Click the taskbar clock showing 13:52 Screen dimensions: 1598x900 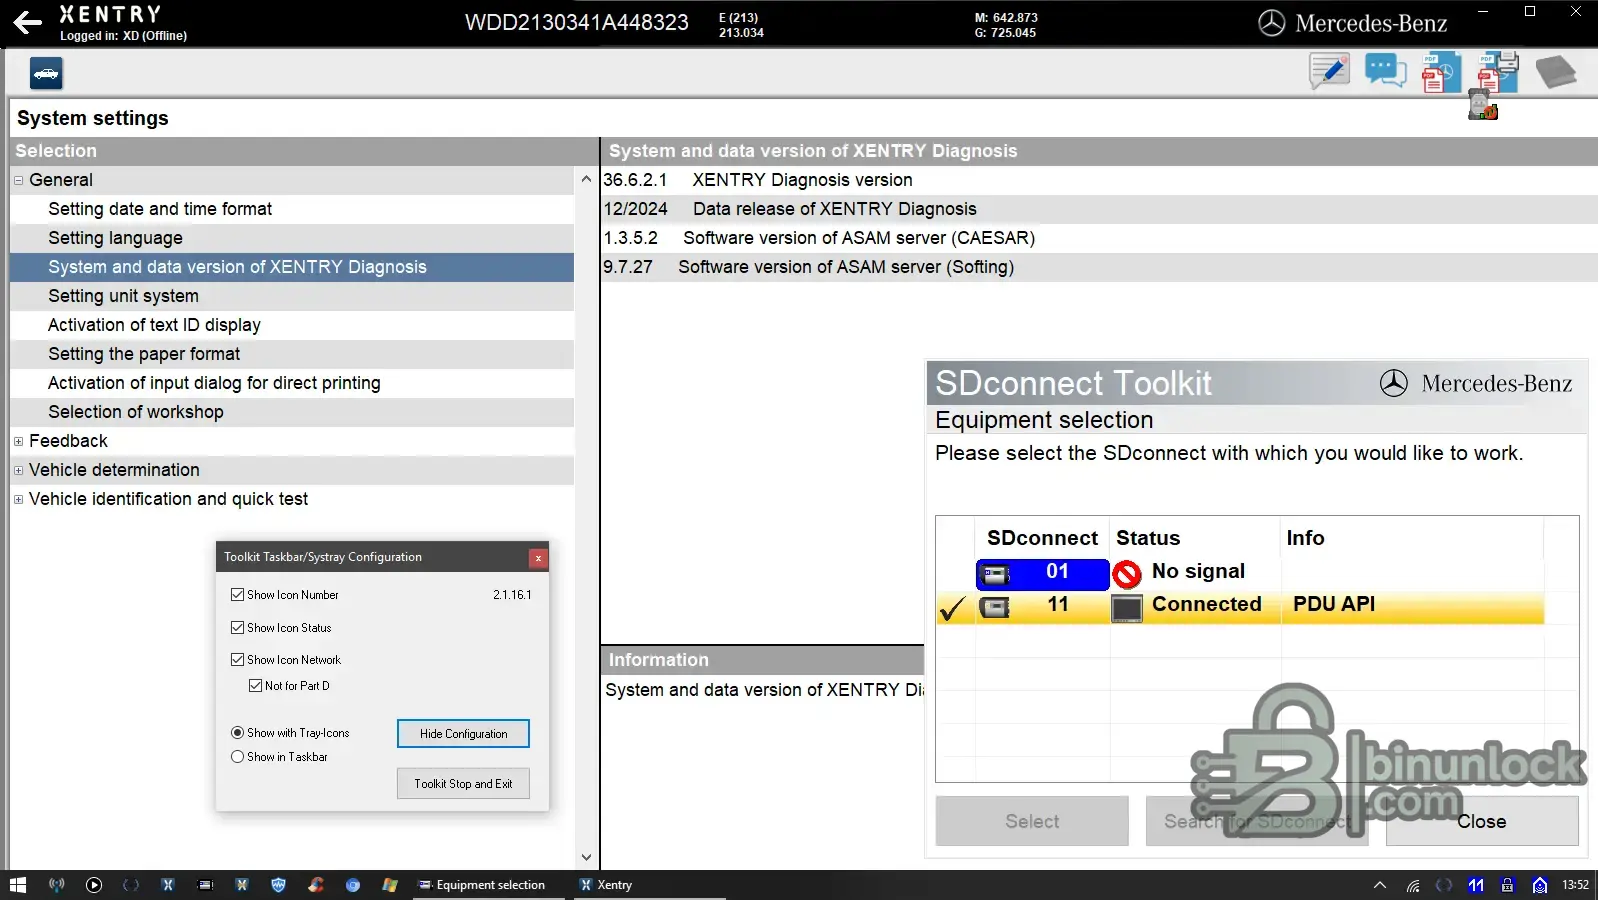tap(1575, 885)
